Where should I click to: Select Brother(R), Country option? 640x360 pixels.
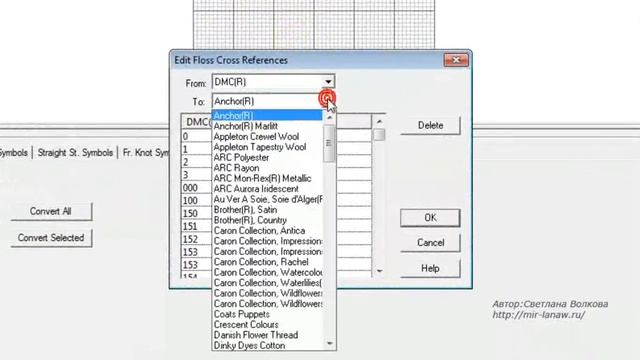click(x=267, y=220)
